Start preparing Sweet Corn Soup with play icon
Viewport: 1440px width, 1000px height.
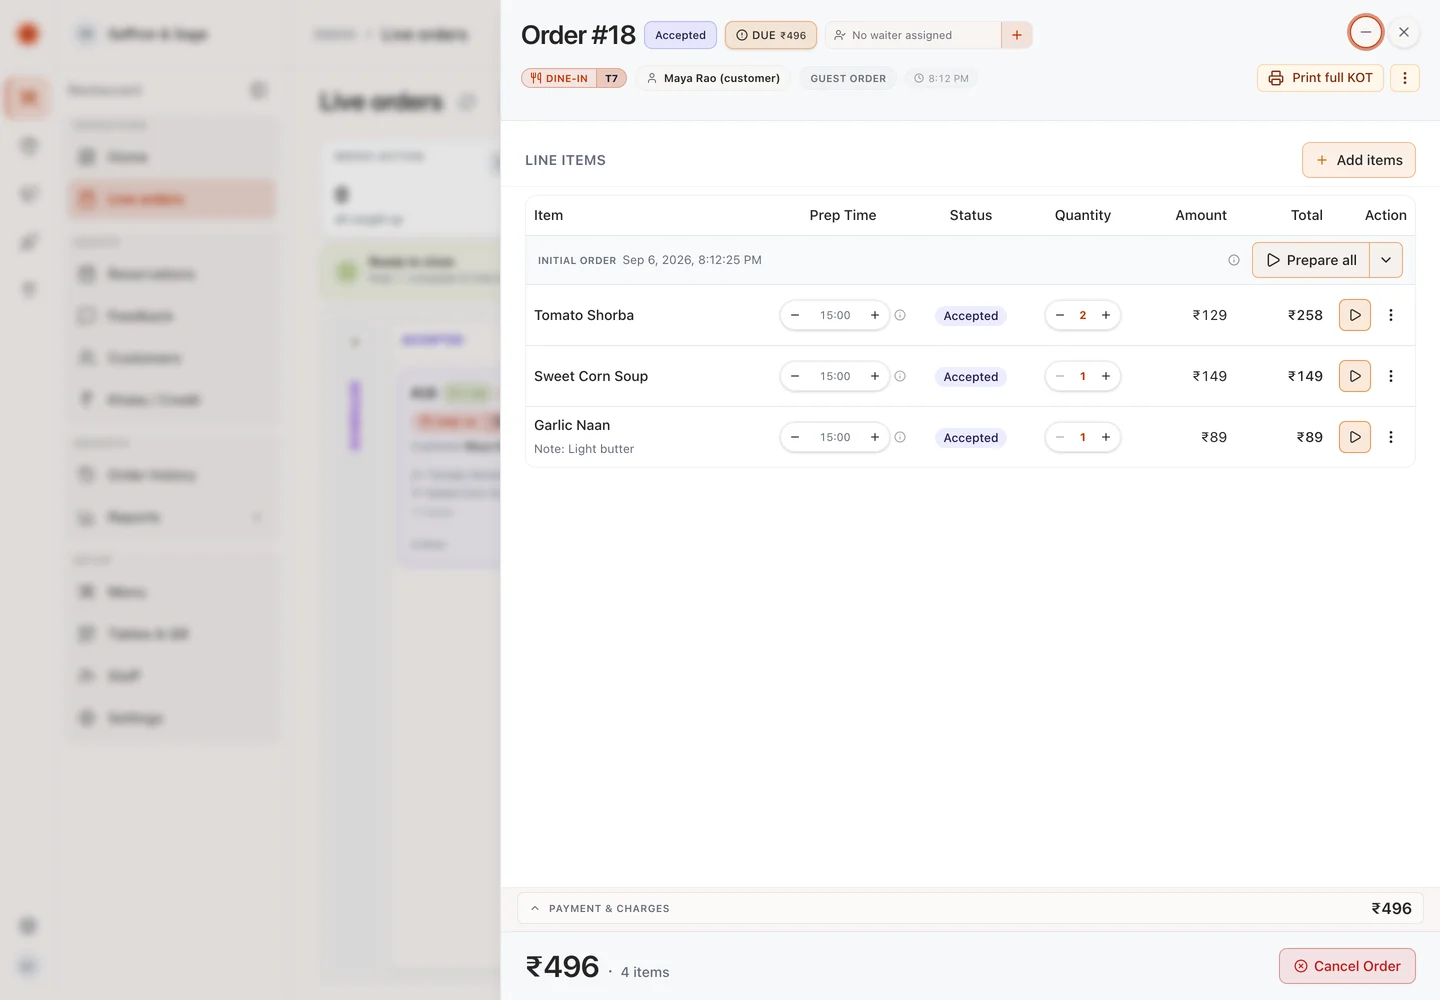tap(1355, 376)
